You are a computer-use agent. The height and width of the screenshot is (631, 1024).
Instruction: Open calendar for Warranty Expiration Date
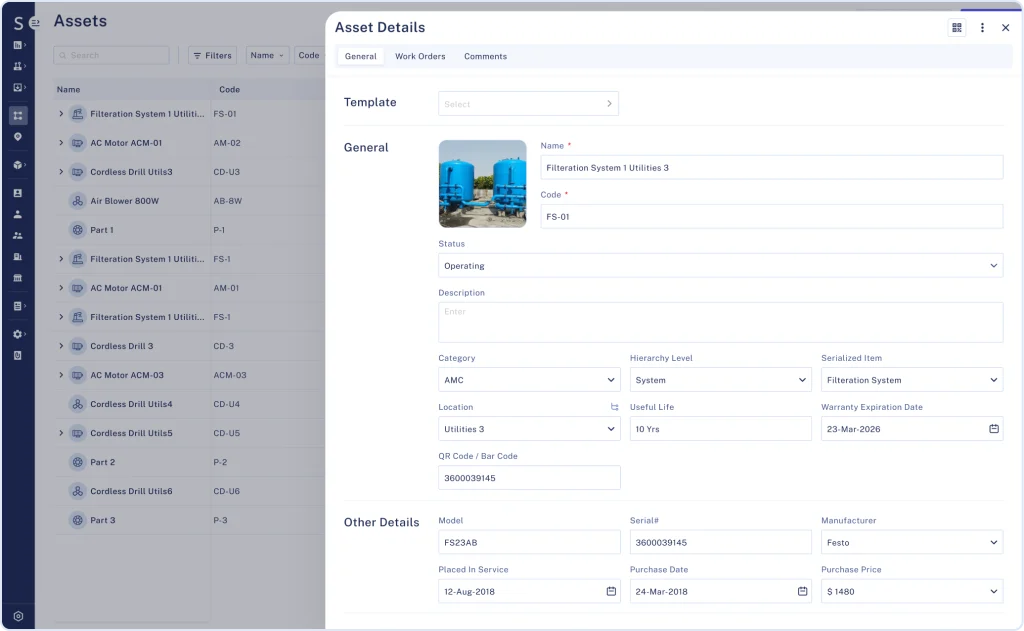pos(994,429)
